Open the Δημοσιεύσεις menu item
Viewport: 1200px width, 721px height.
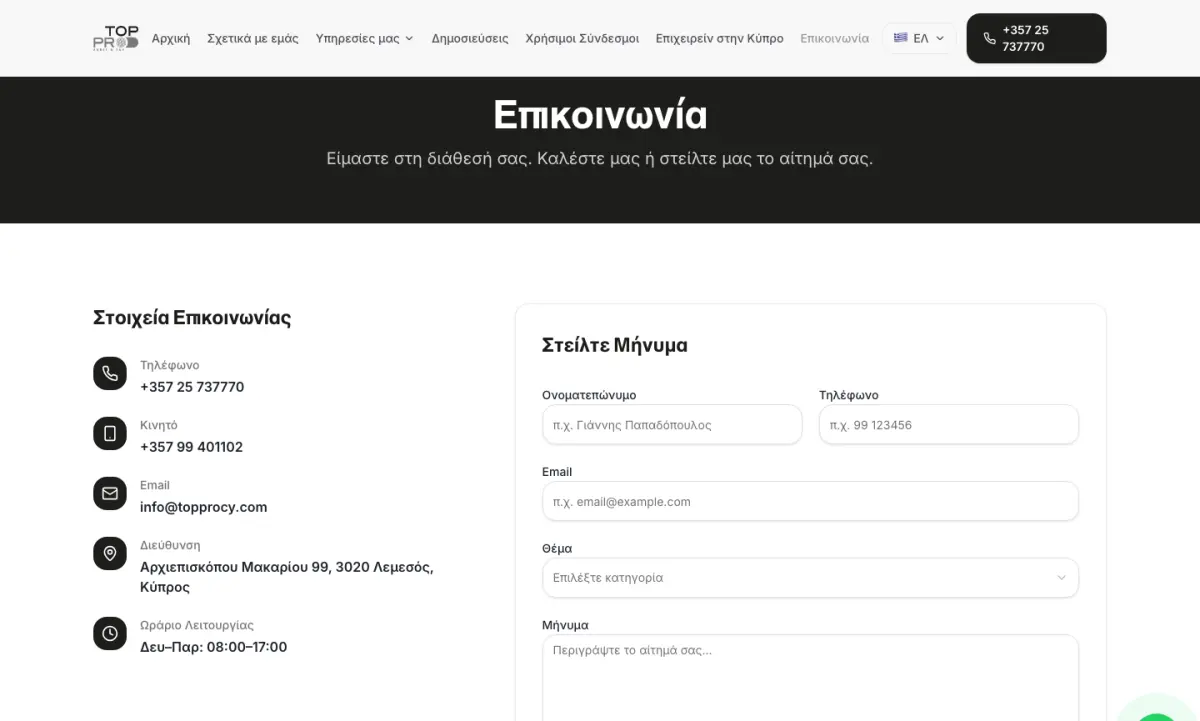tap(470, 38)
